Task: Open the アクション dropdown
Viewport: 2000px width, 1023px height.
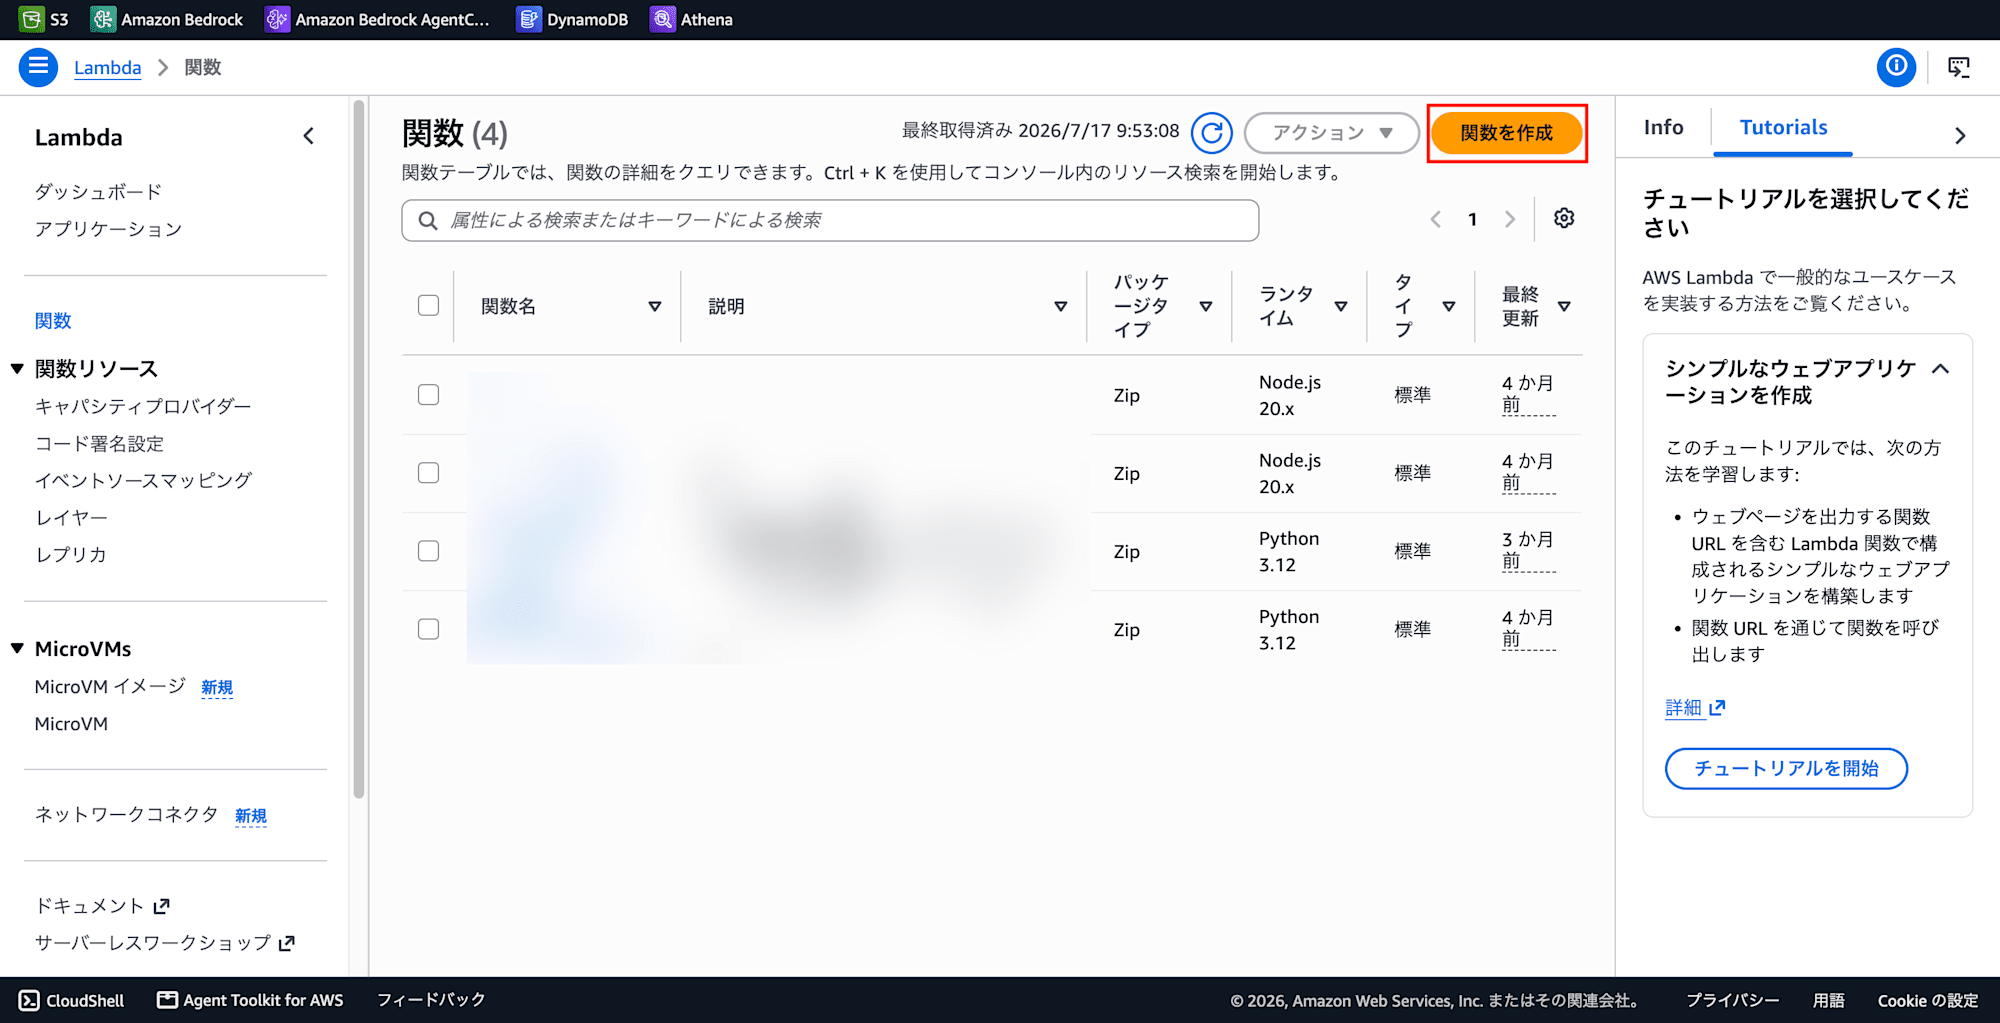Action: click(1331, 133)
